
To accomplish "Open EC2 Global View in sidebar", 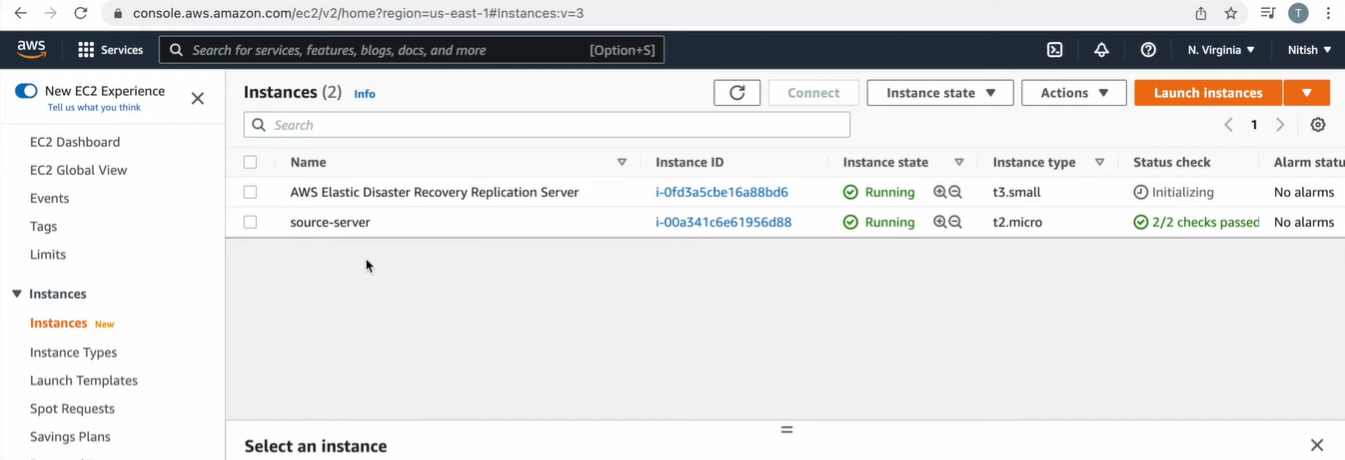I will pyautogui.click(x=79, y=170).
